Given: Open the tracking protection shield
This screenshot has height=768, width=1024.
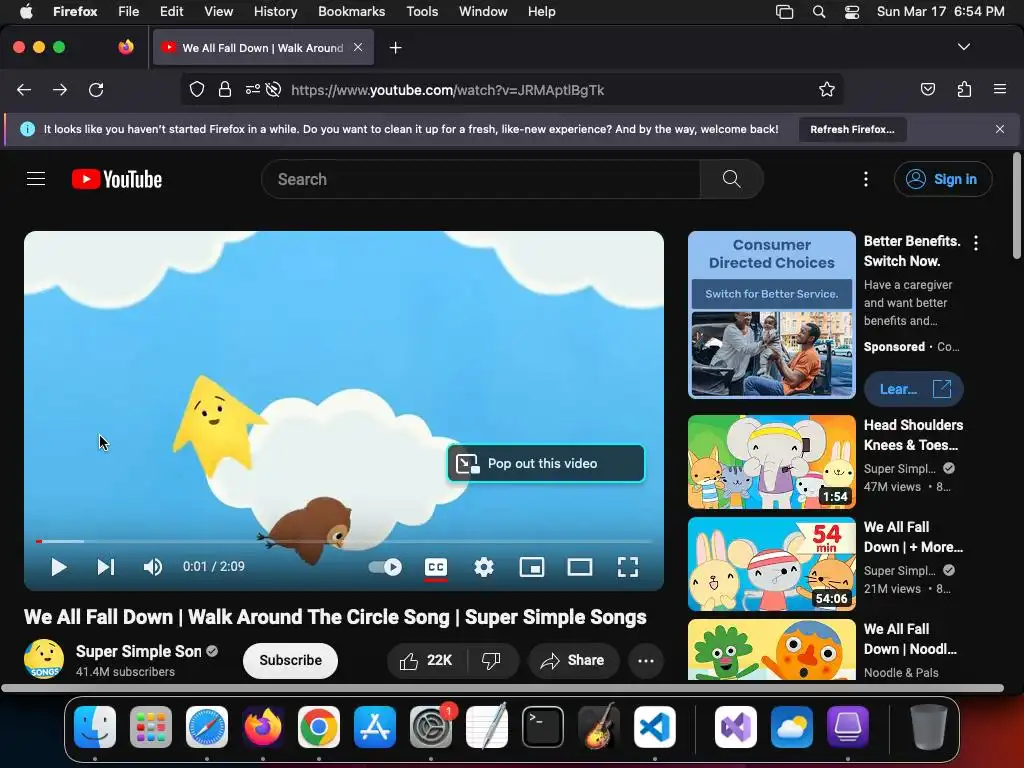Looking at the screenshot, I should point(197,89).
